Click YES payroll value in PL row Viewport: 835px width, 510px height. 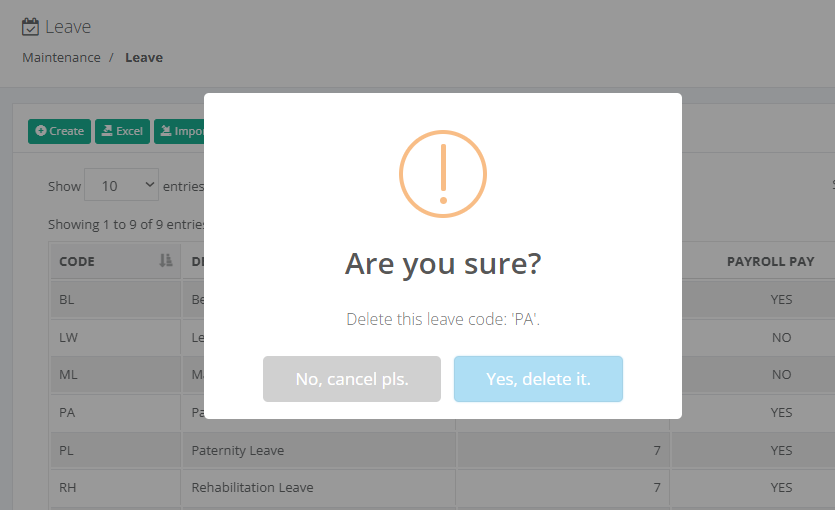(x=781, y=450)
